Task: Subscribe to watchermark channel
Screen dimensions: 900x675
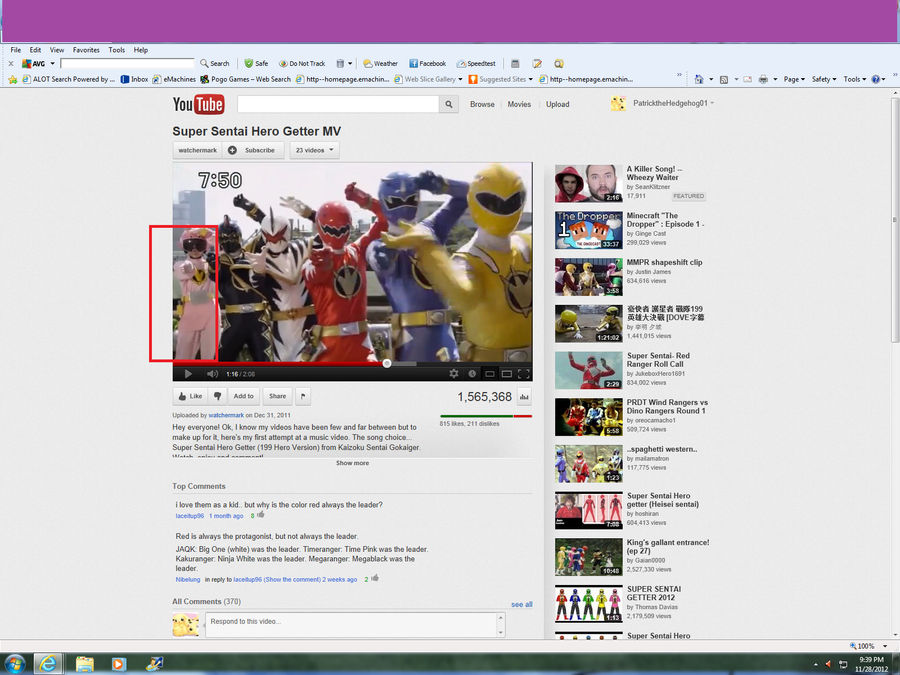Action: 259,150
